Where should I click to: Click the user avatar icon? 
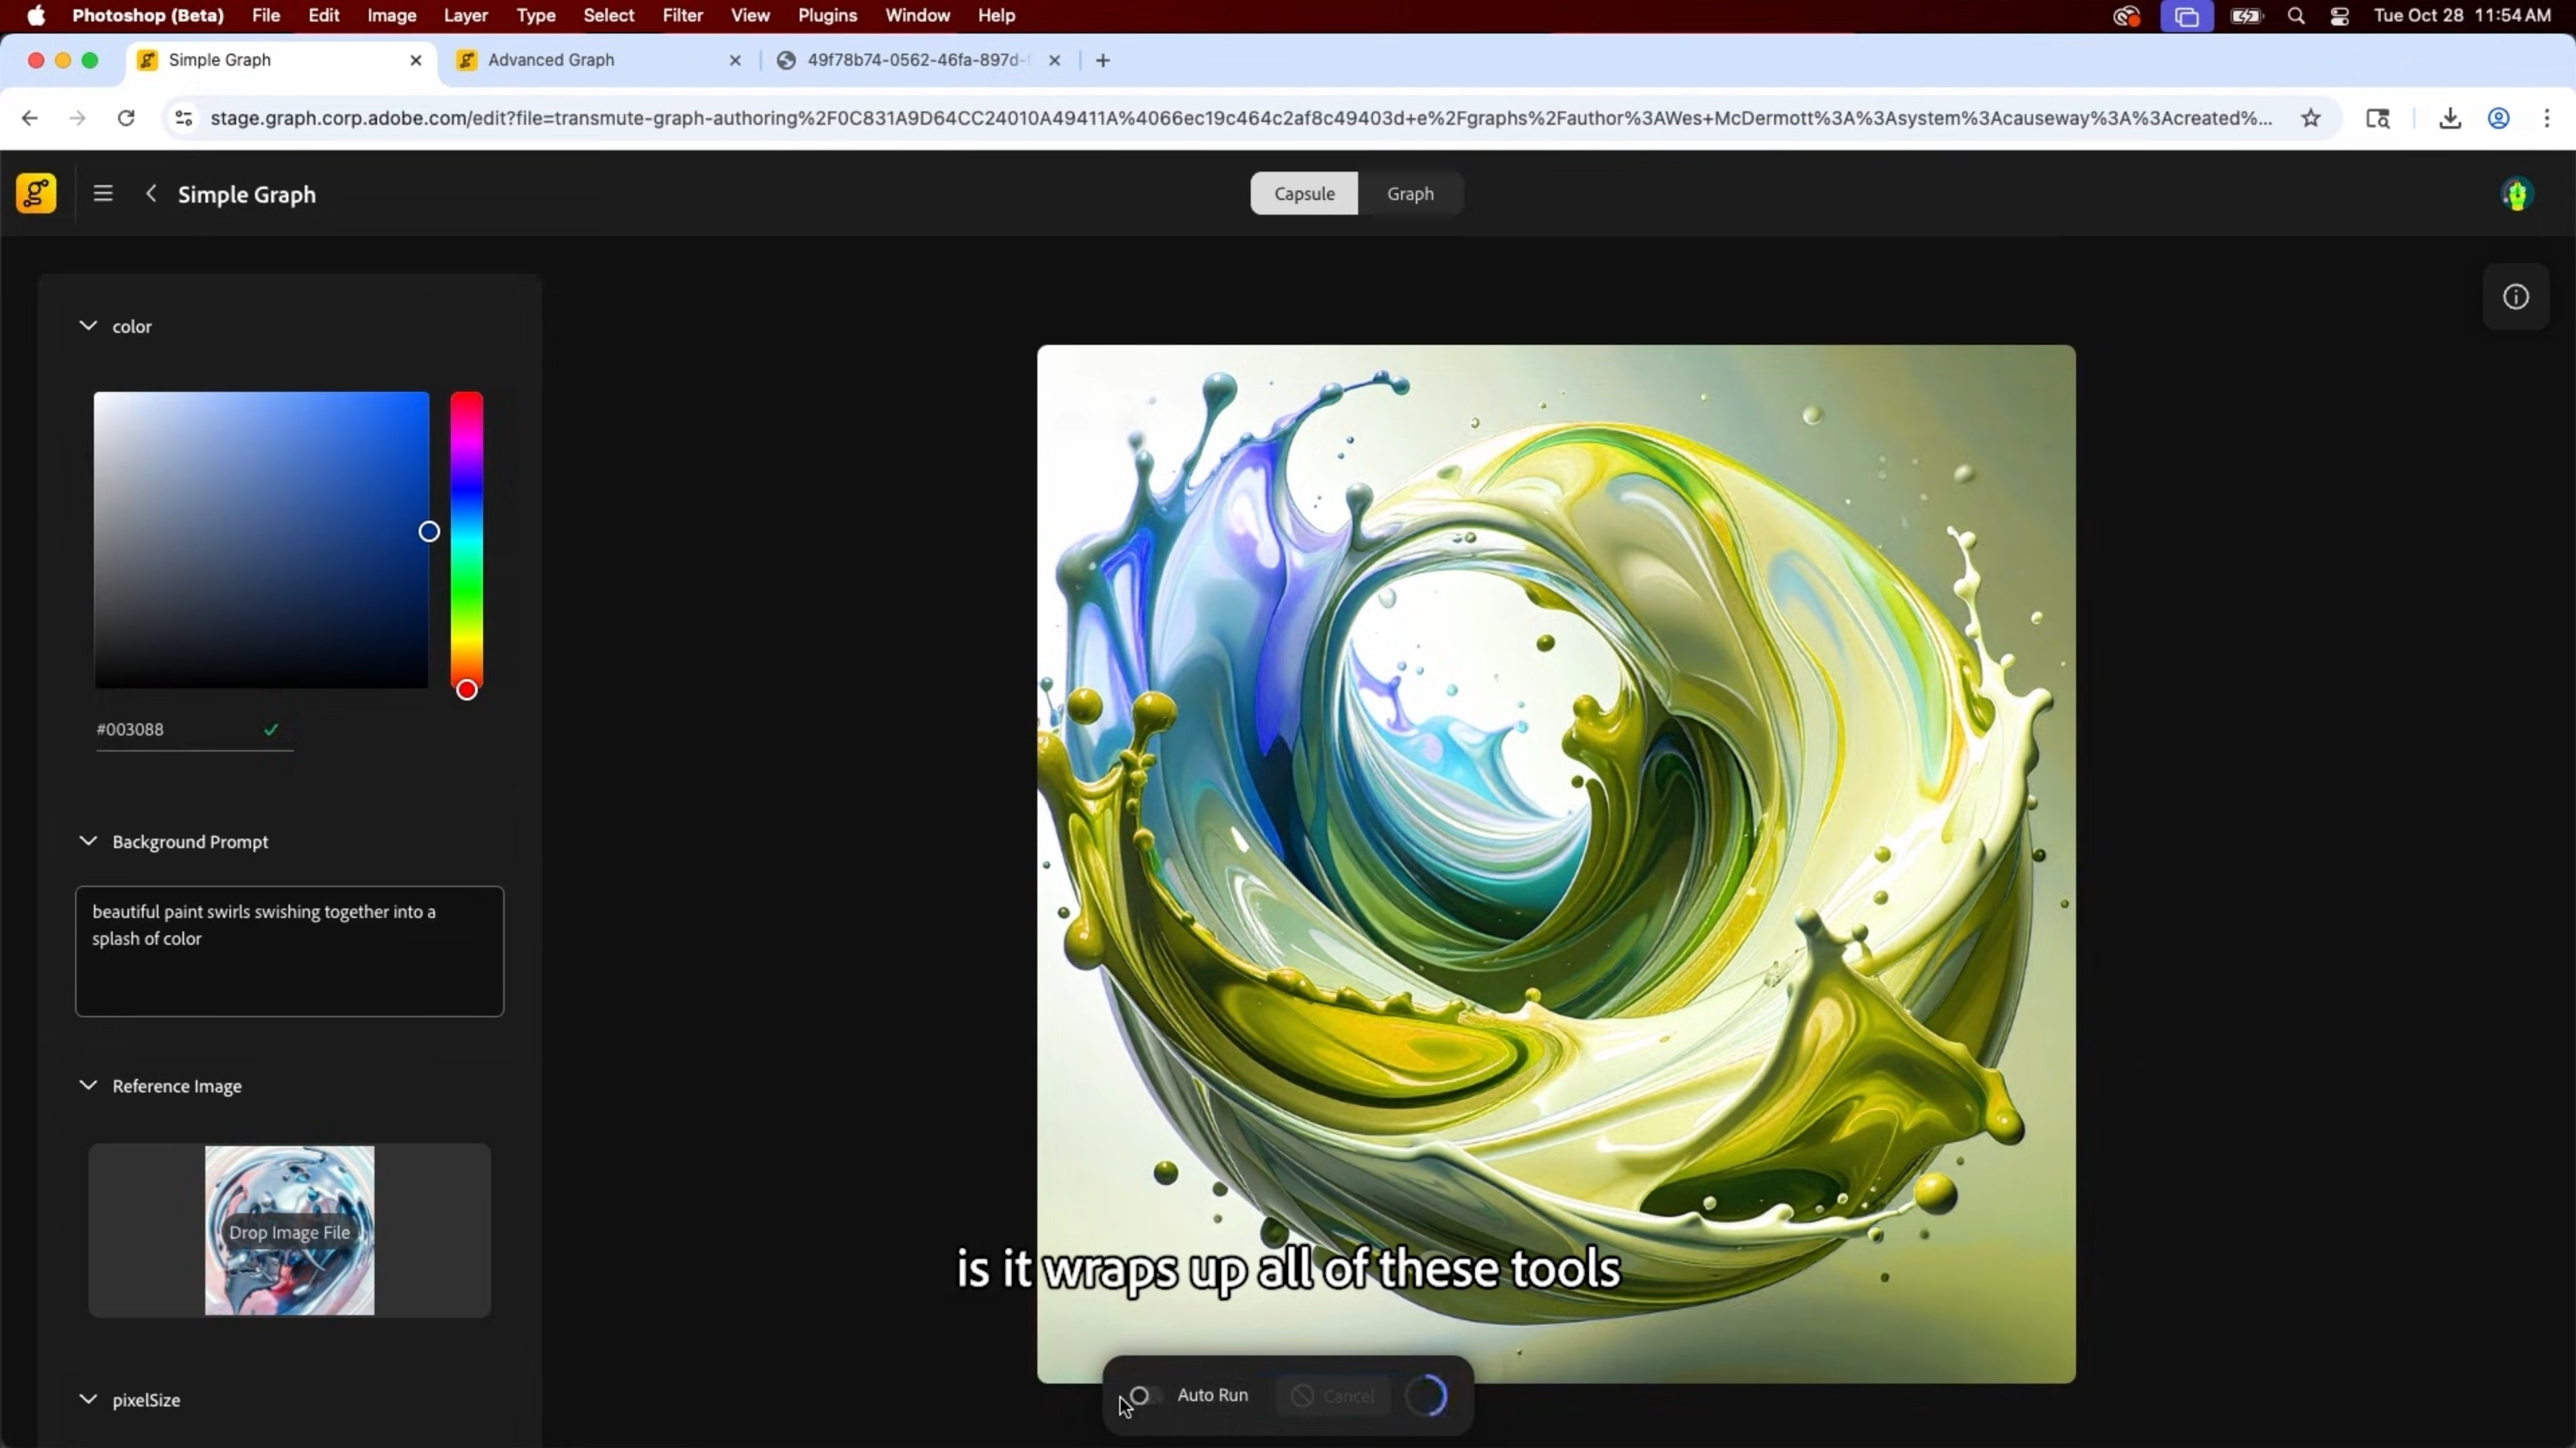tap(2516, 194)
